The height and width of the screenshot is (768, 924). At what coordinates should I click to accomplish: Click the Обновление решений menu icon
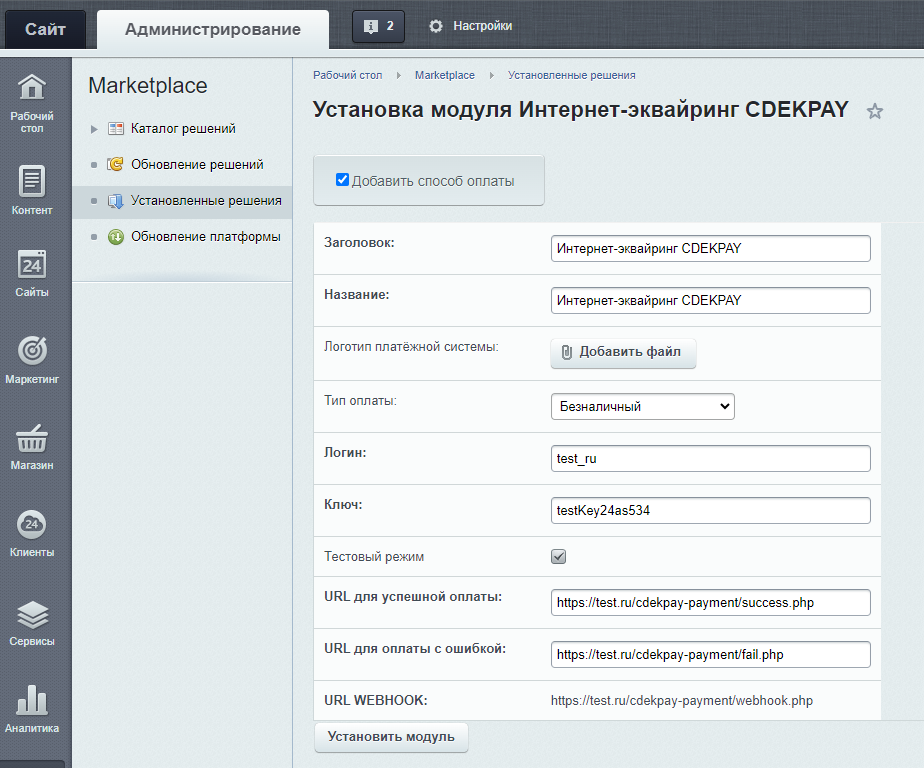point(116,164)
